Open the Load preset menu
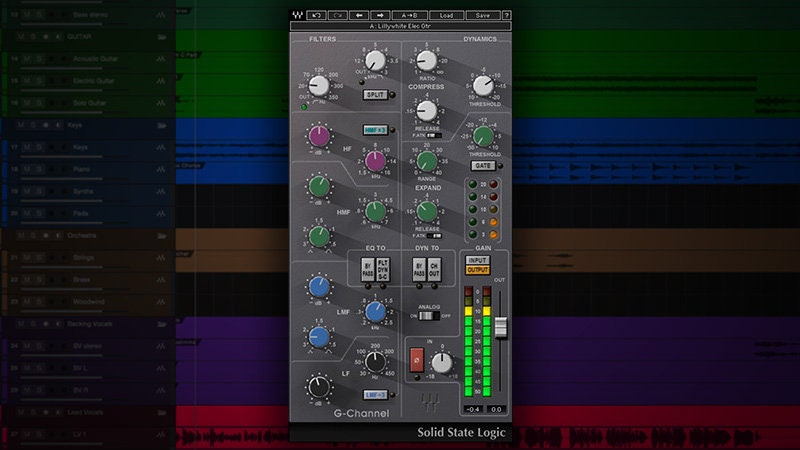Screen dimensions: 800x450 tap(446, 15)
